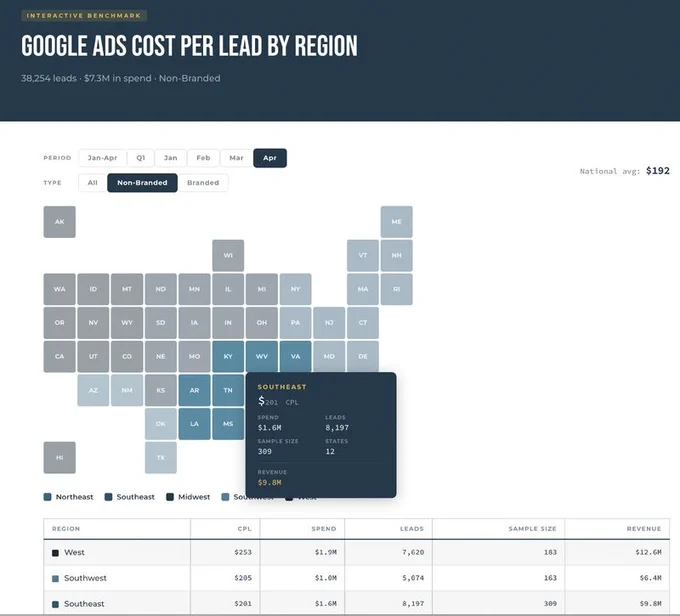Select the PA state tile
Image resolution: width=680 pixels, height=616 pixels.
(295, 323)
